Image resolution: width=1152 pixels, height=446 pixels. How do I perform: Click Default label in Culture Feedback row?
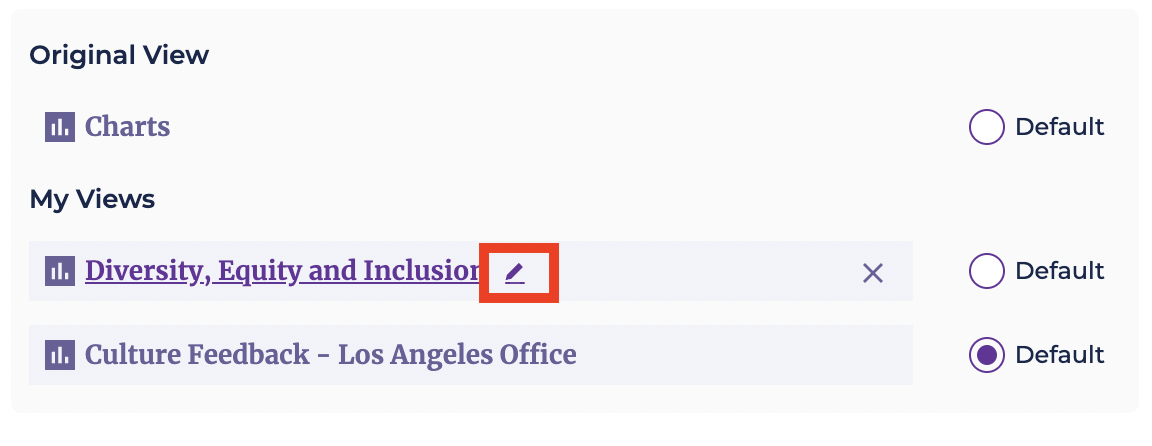tap(1059, 355)
